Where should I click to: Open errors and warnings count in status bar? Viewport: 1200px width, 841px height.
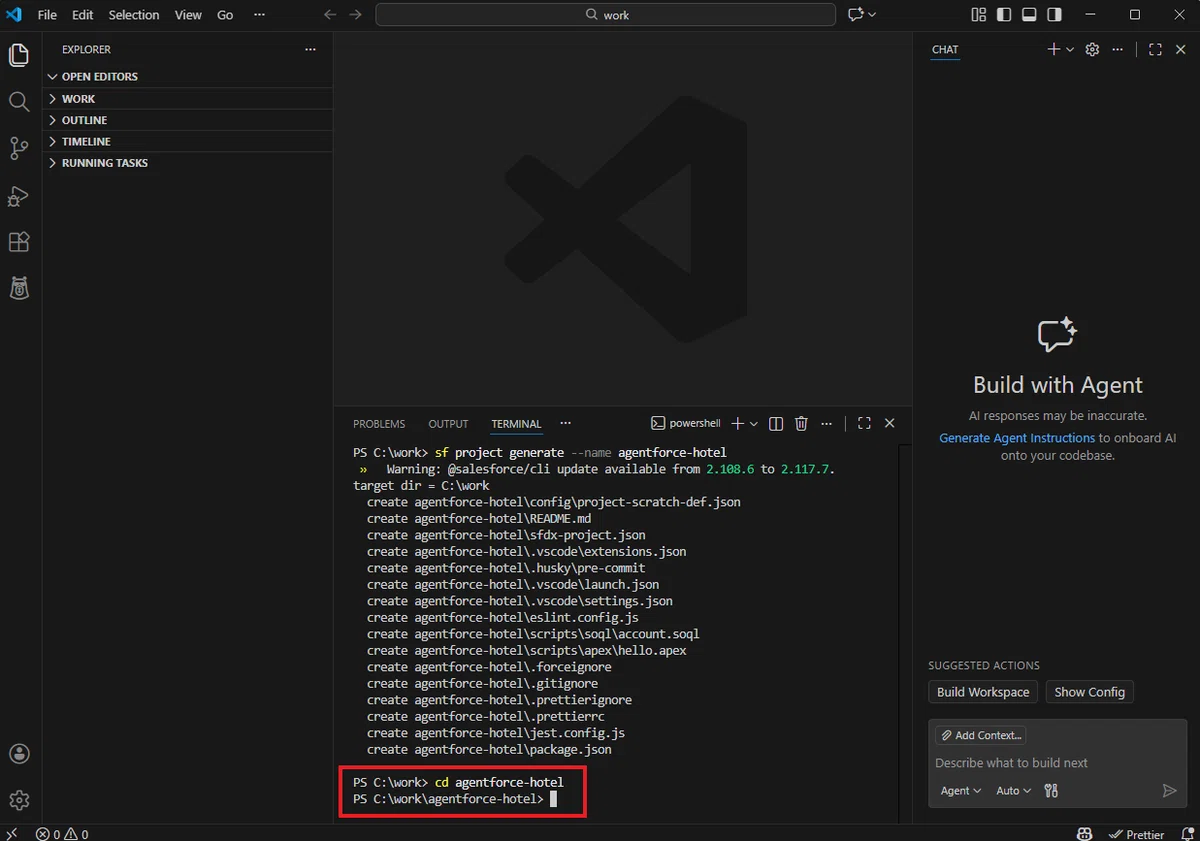click(x=62, y=833)
